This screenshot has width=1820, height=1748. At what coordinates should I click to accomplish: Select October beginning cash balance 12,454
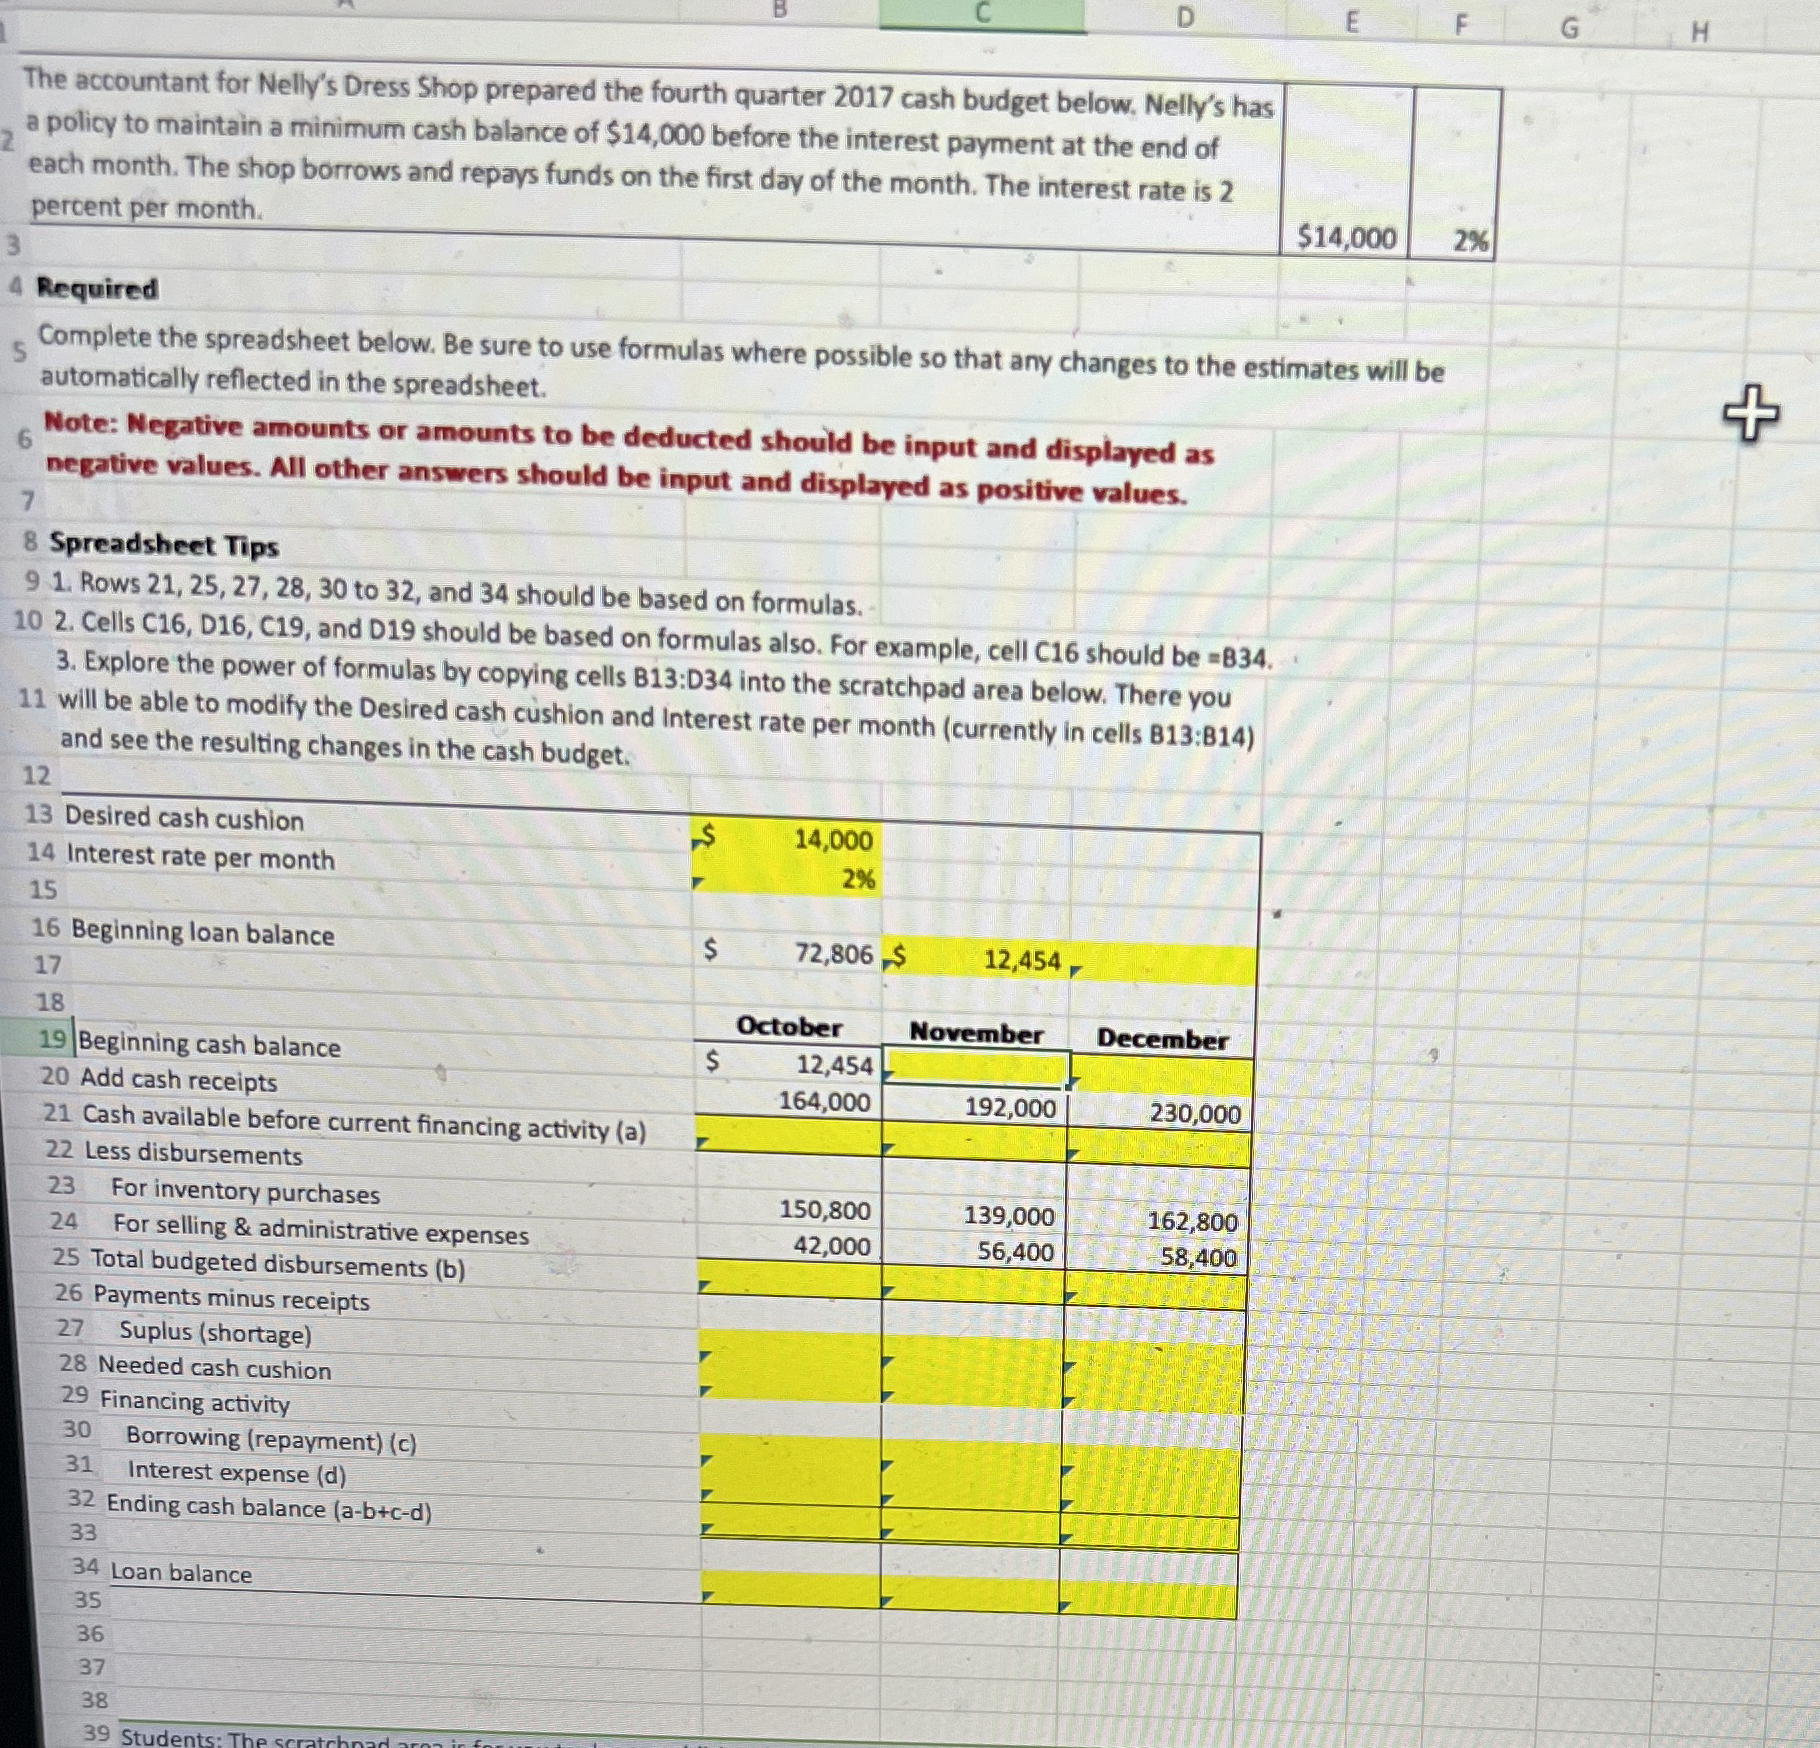click(x=790, y=1063)
